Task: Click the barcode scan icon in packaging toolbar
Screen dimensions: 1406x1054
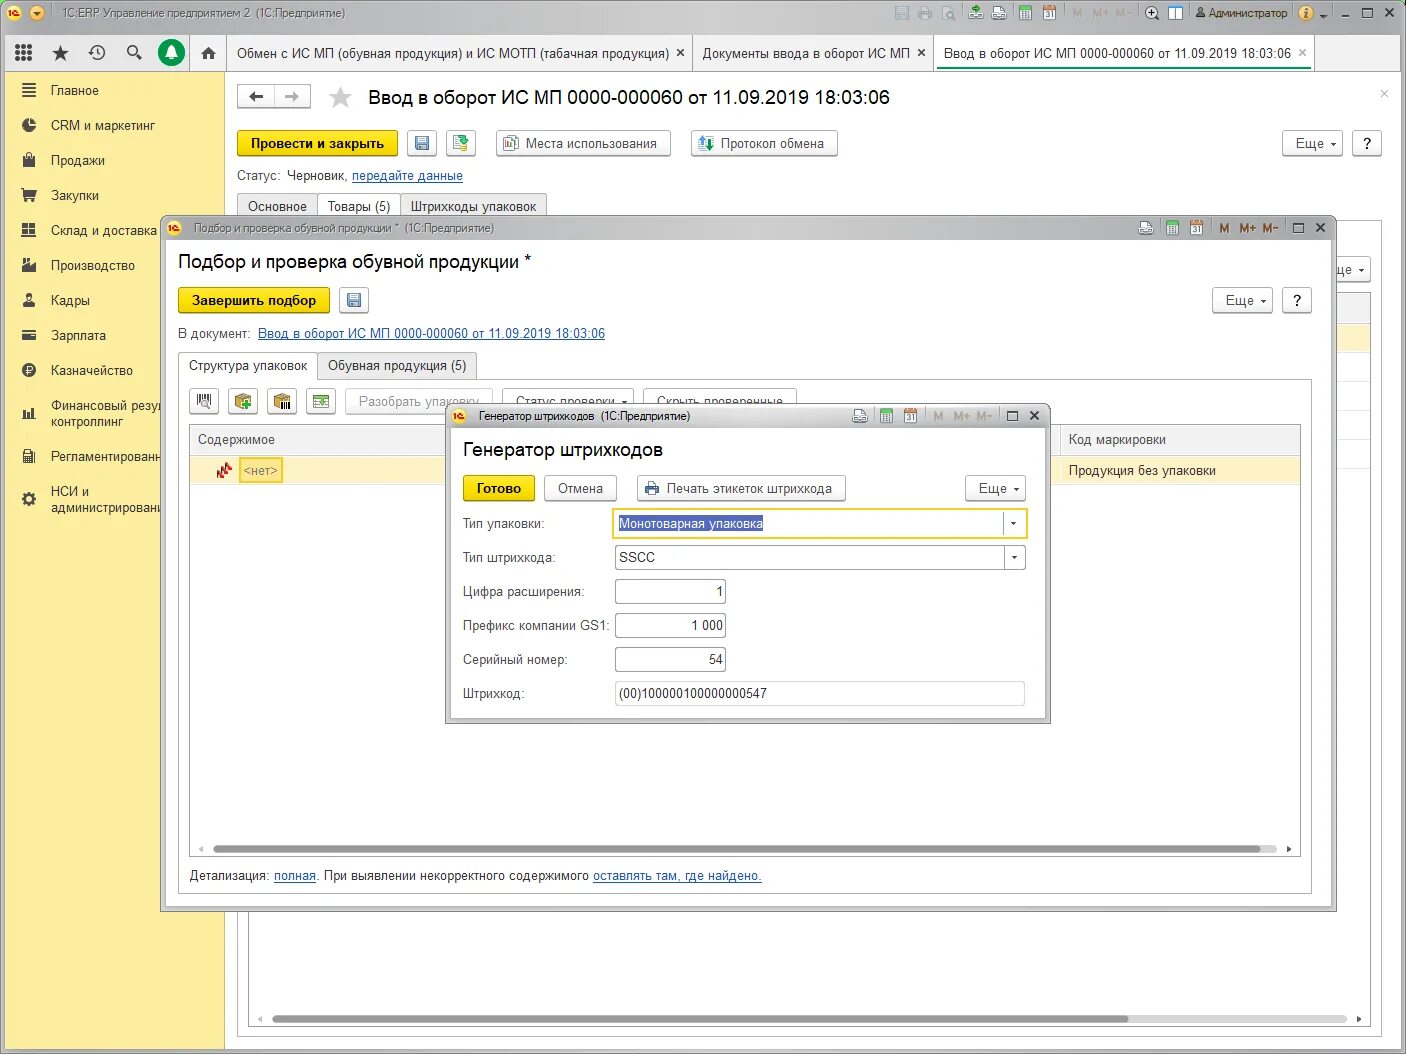Action: coord(204,401)
